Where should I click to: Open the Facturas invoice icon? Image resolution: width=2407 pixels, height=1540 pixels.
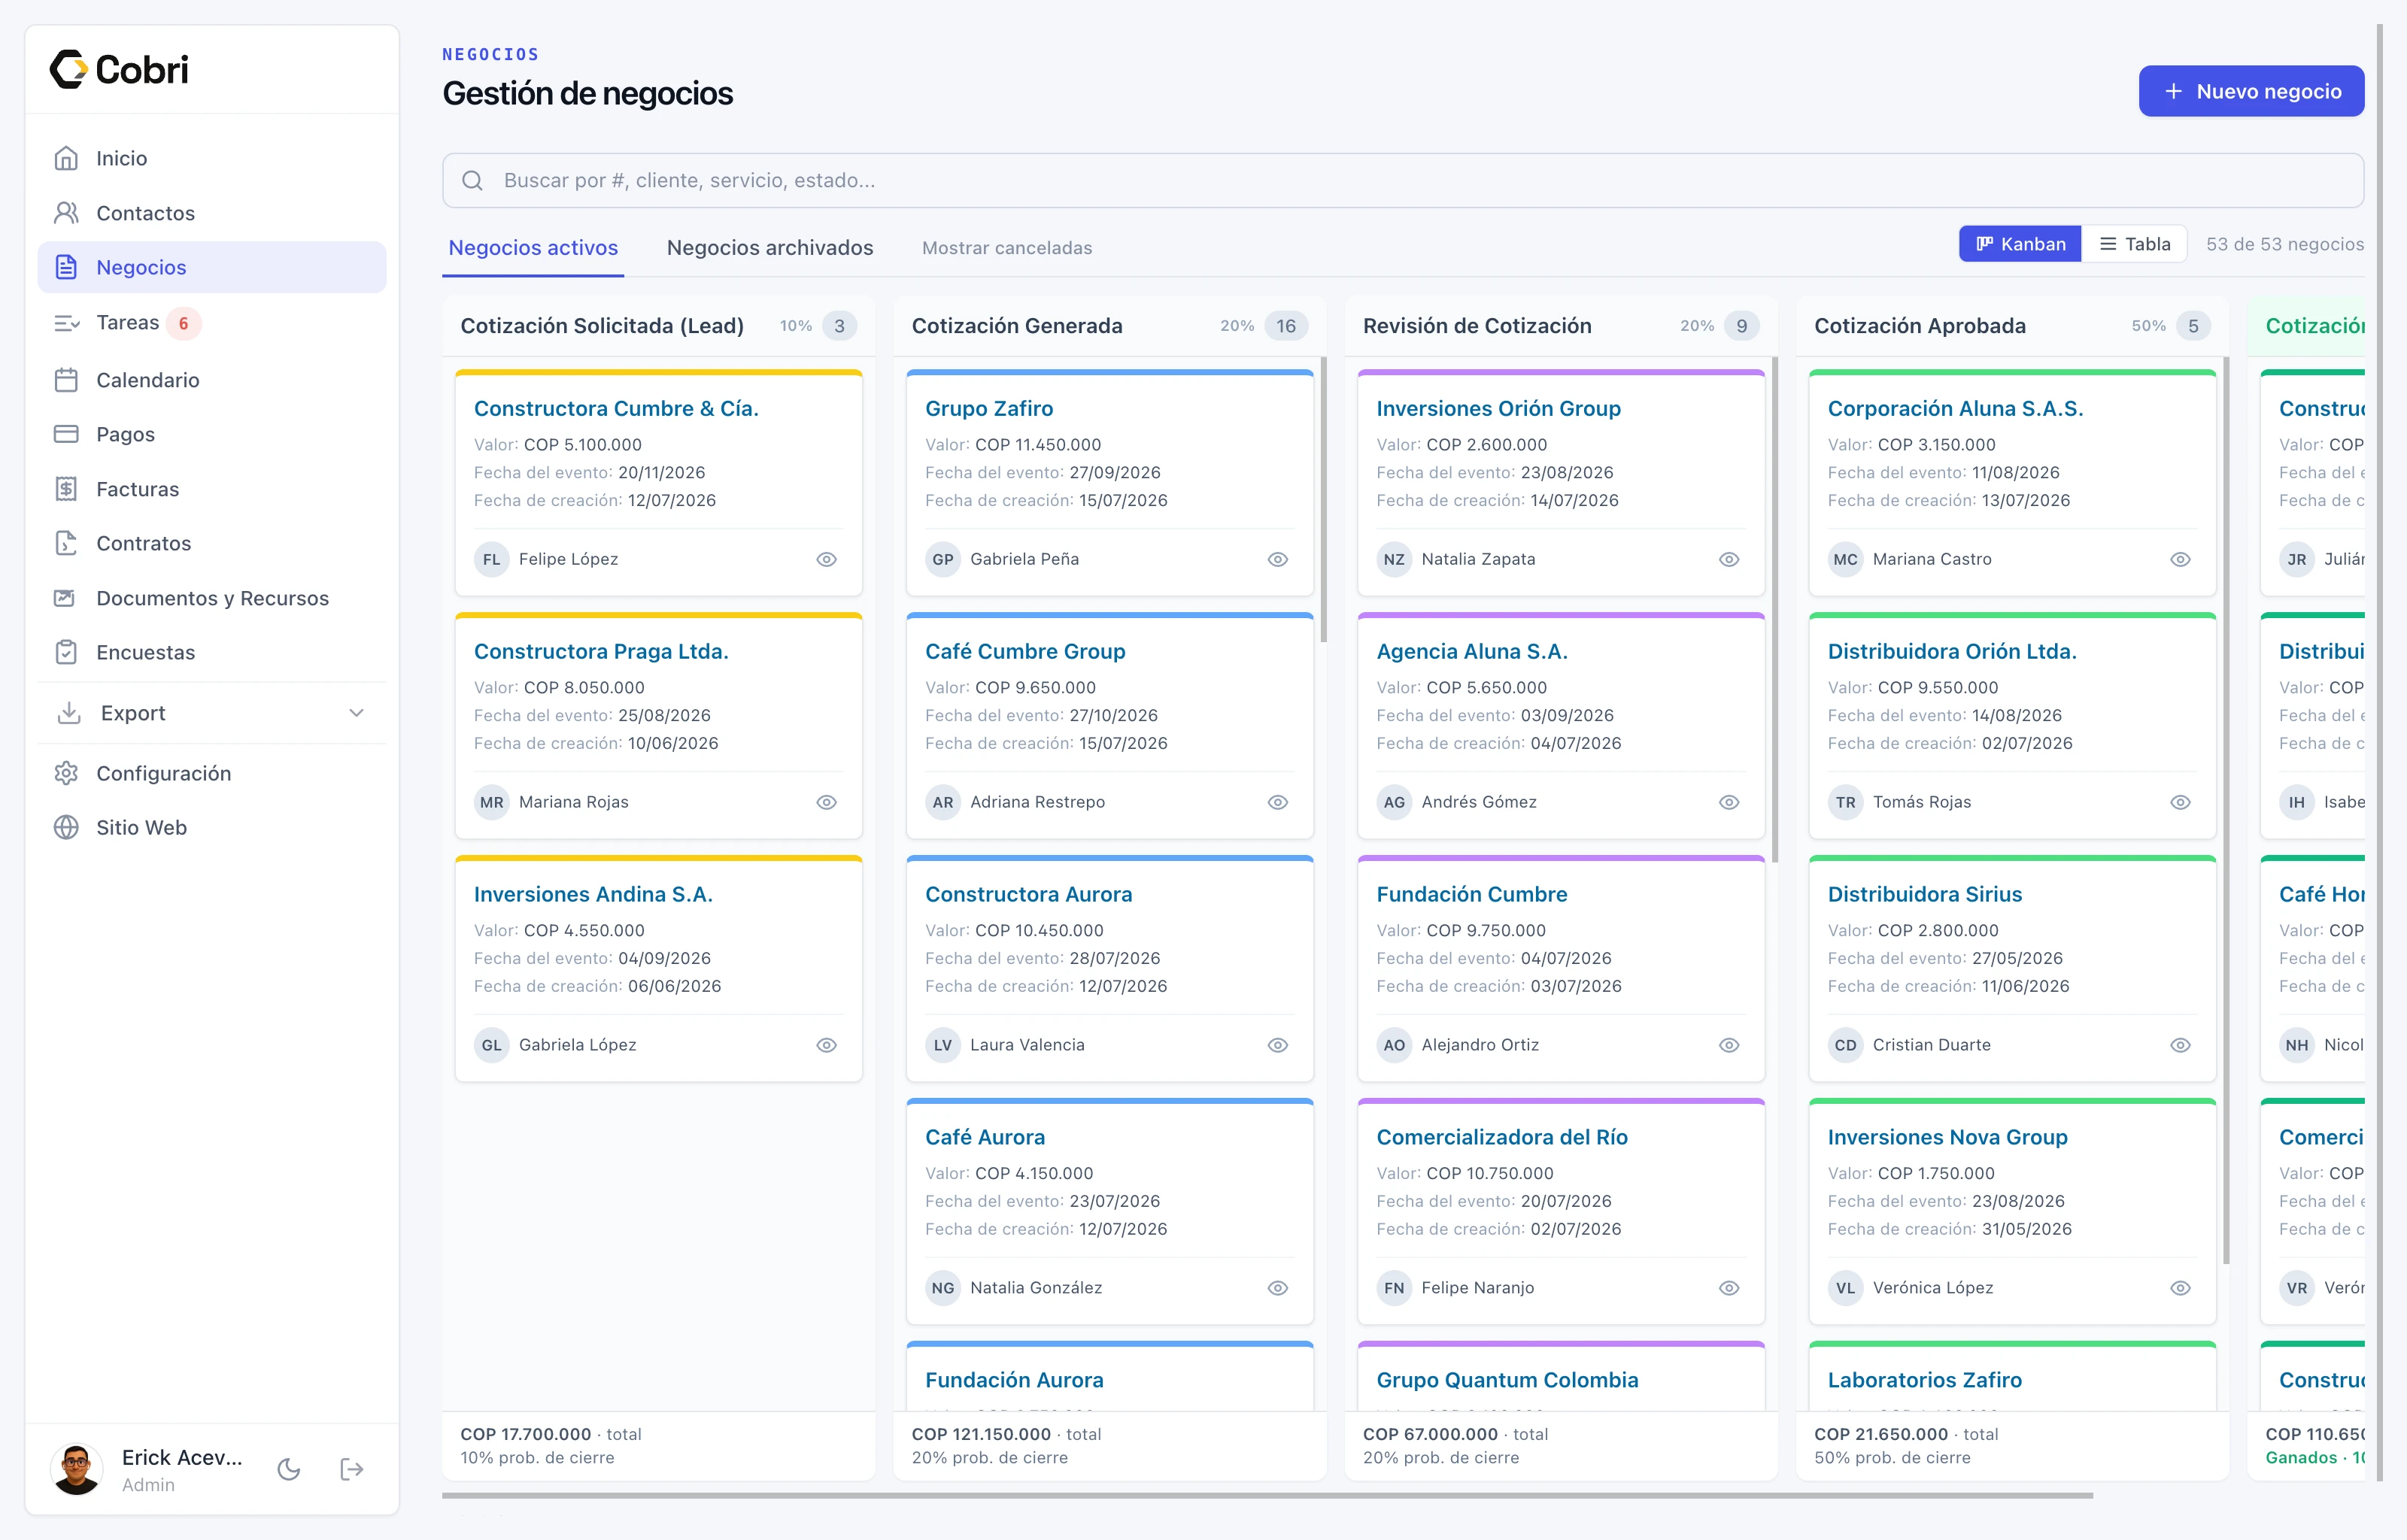[x=66, y=489]
